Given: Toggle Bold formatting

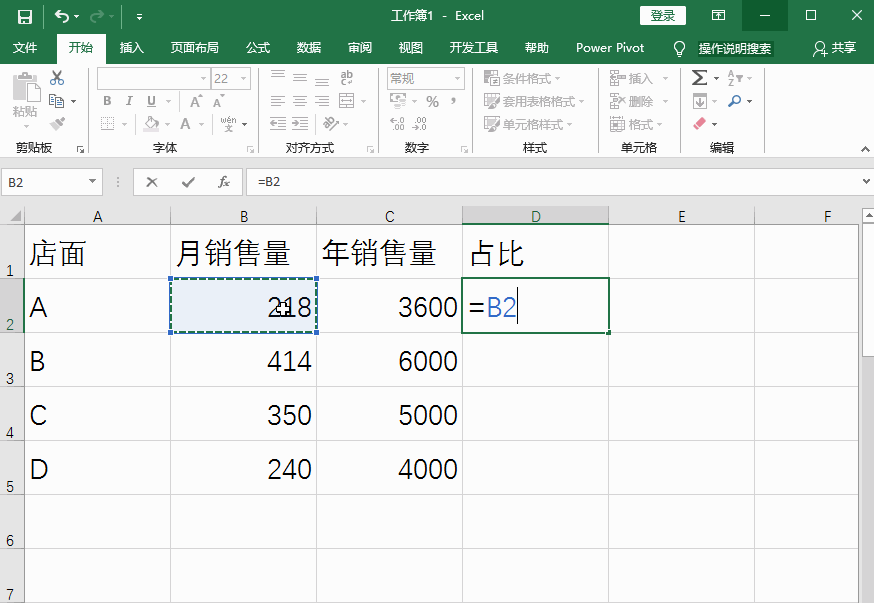Looking at the screenshot, I should point(107,101).
